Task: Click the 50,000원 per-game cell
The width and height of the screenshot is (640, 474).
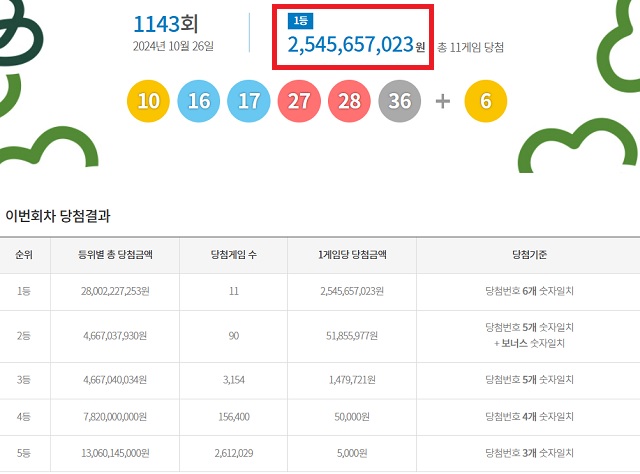Action: (x=352, y=416)
